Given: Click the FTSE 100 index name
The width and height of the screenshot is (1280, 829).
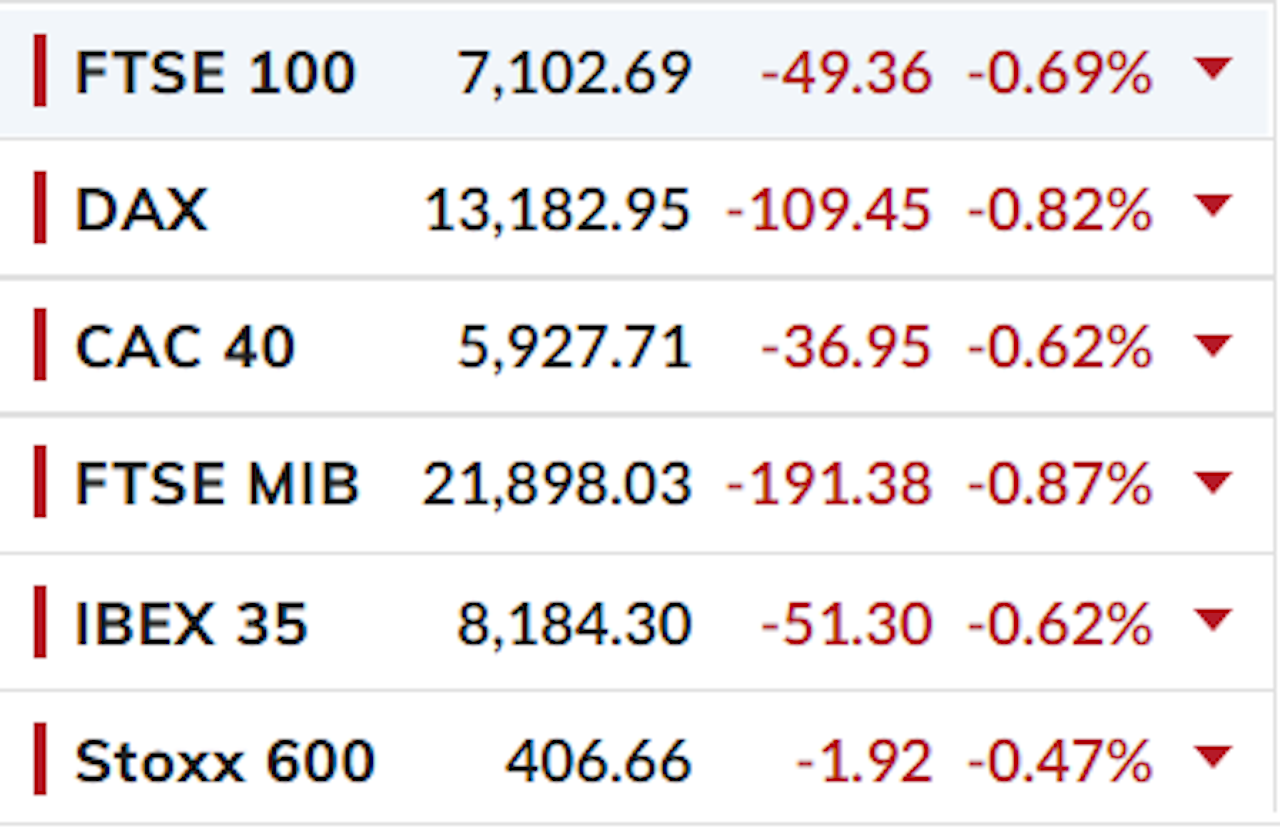Looking at the screenshot, I should pyautogui.click(x=215, y=73).
